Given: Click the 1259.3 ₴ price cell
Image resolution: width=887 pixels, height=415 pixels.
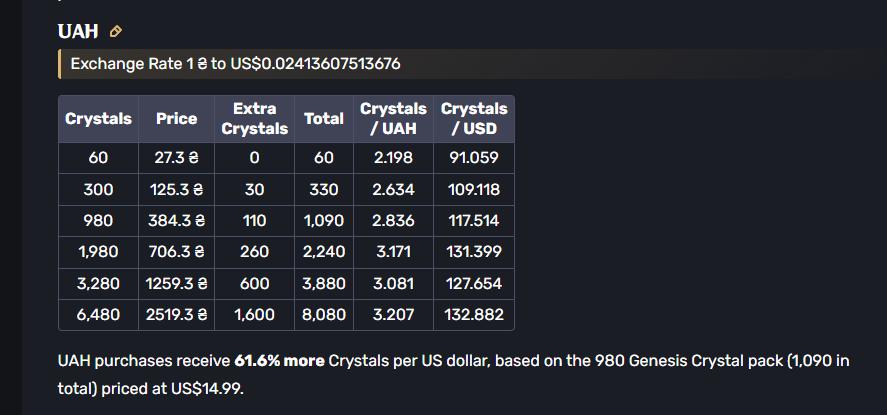Looking at the screenshot, I should click(177, 283).
